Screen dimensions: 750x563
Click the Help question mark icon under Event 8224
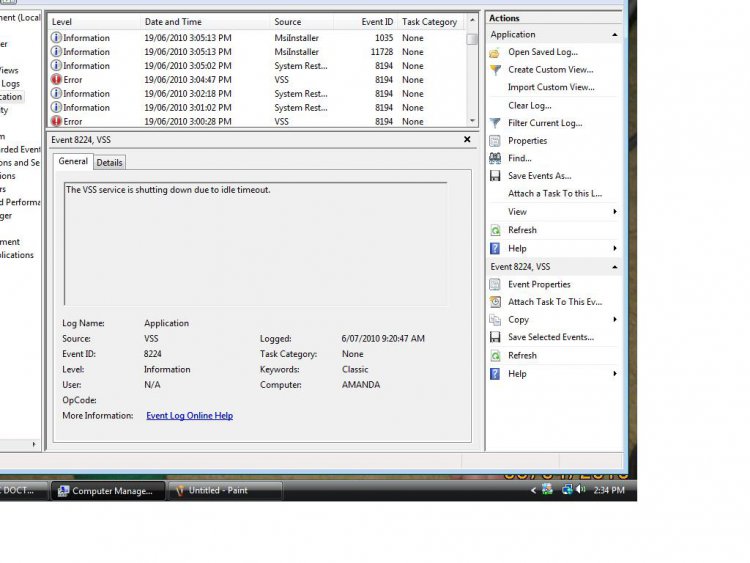(x=495, y=374)
